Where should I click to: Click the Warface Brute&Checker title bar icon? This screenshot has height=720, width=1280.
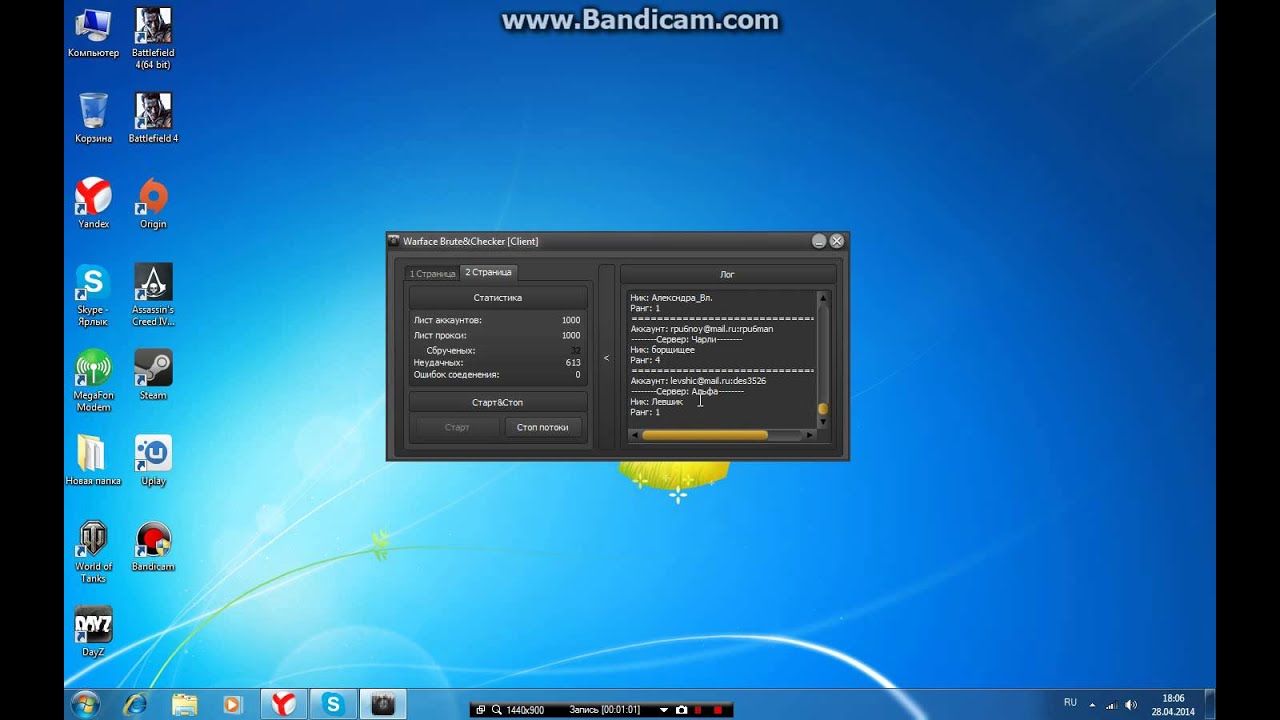(394, 241)
